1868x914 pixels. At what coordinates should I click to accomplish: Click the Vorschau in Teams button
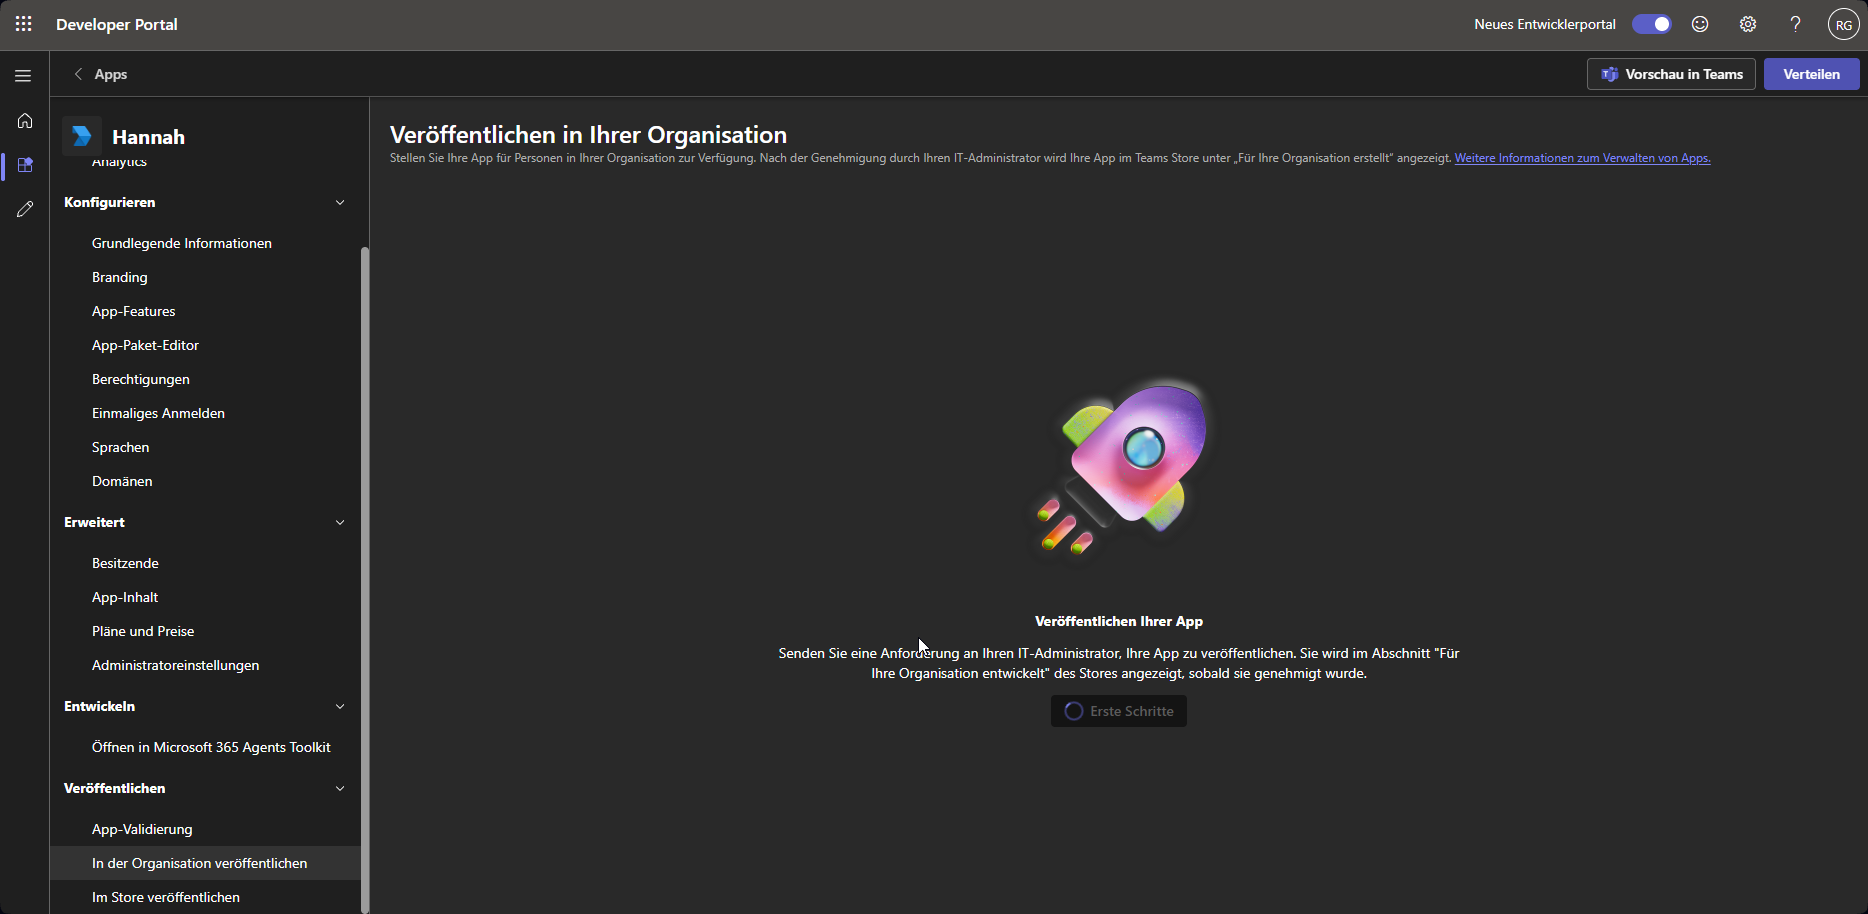point(1671,74)
